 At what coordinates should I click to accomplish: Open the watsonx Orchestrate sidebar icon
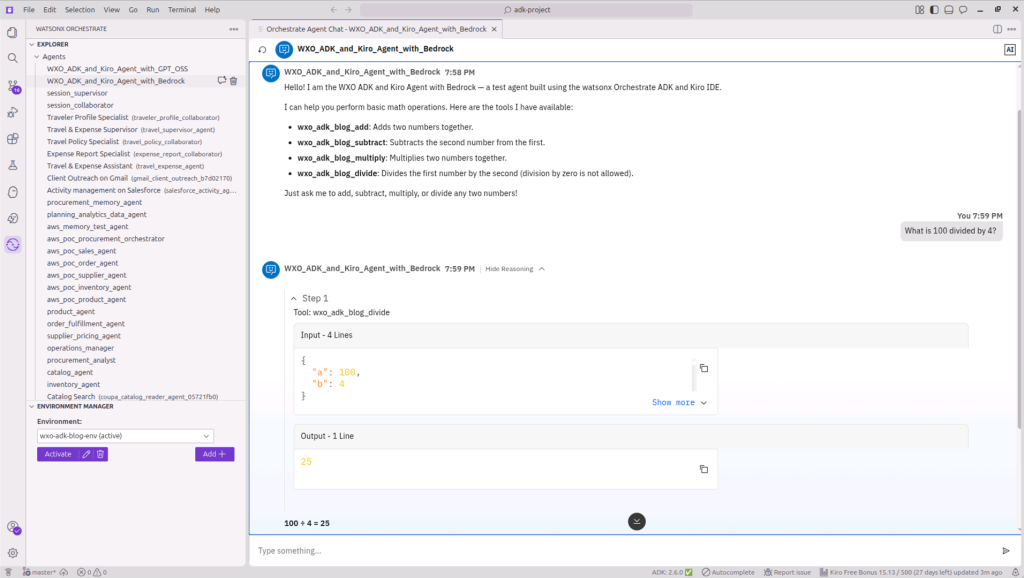pos(12,244)
